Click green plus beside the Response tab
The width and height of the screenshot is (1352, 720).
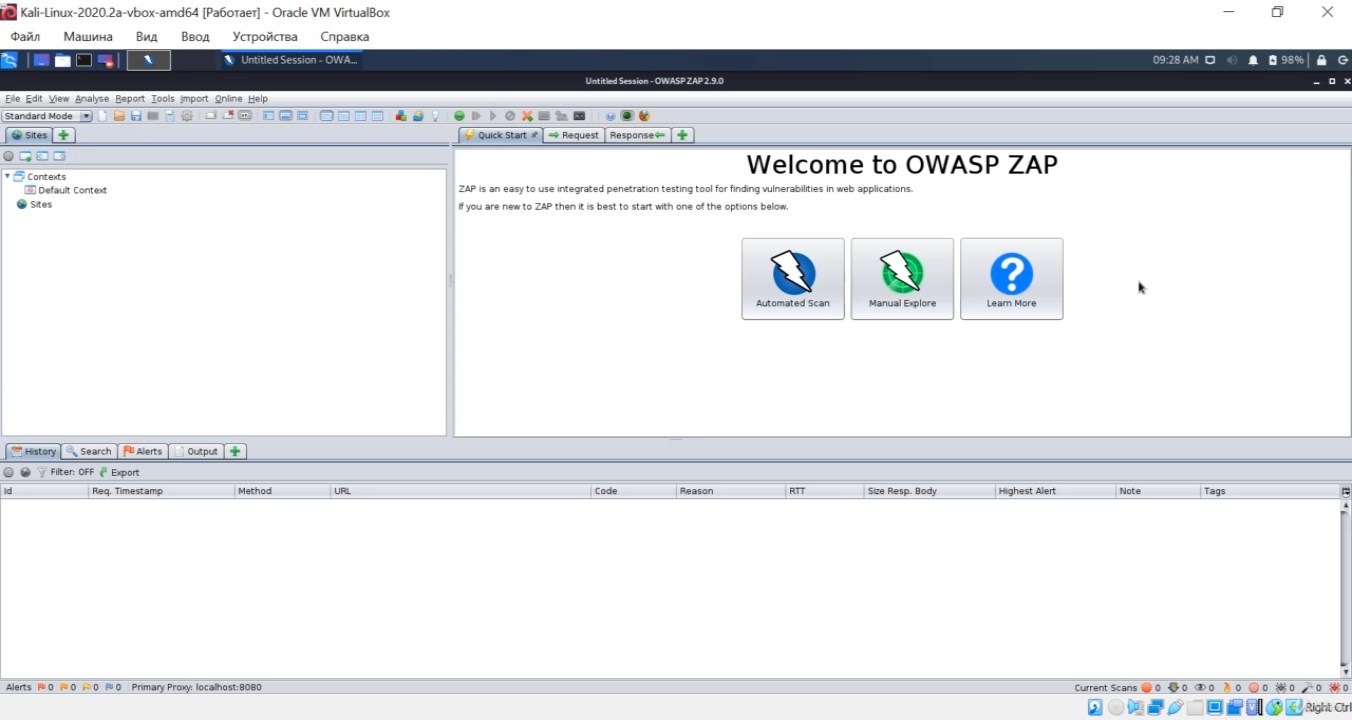pyautogui.click(x=683, y=135)
